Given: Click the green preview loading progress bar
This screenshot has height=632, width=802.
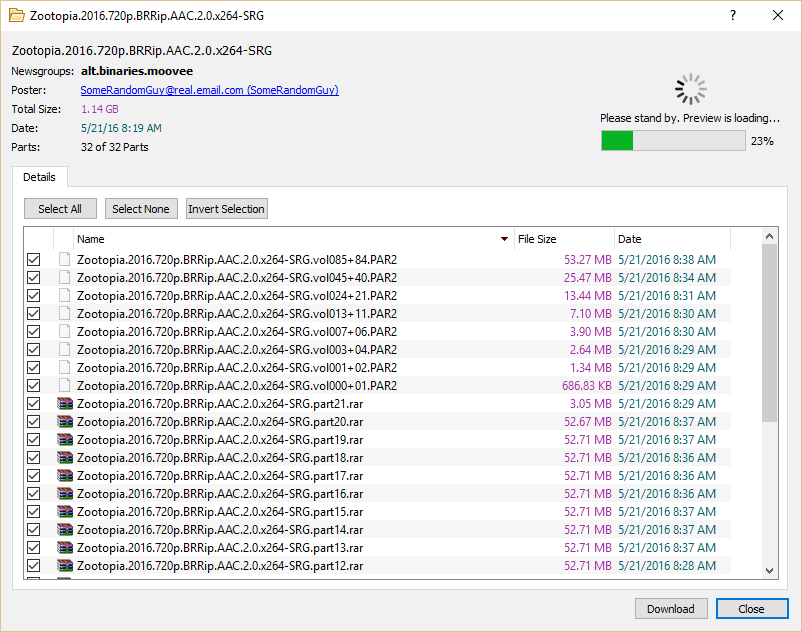Looking at the screenshot, I should [x=617, y=141].
